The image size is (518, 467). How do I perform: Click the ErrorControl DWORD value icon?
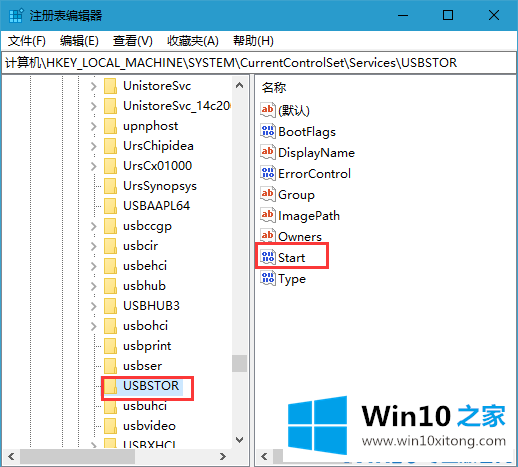[268, 173]
